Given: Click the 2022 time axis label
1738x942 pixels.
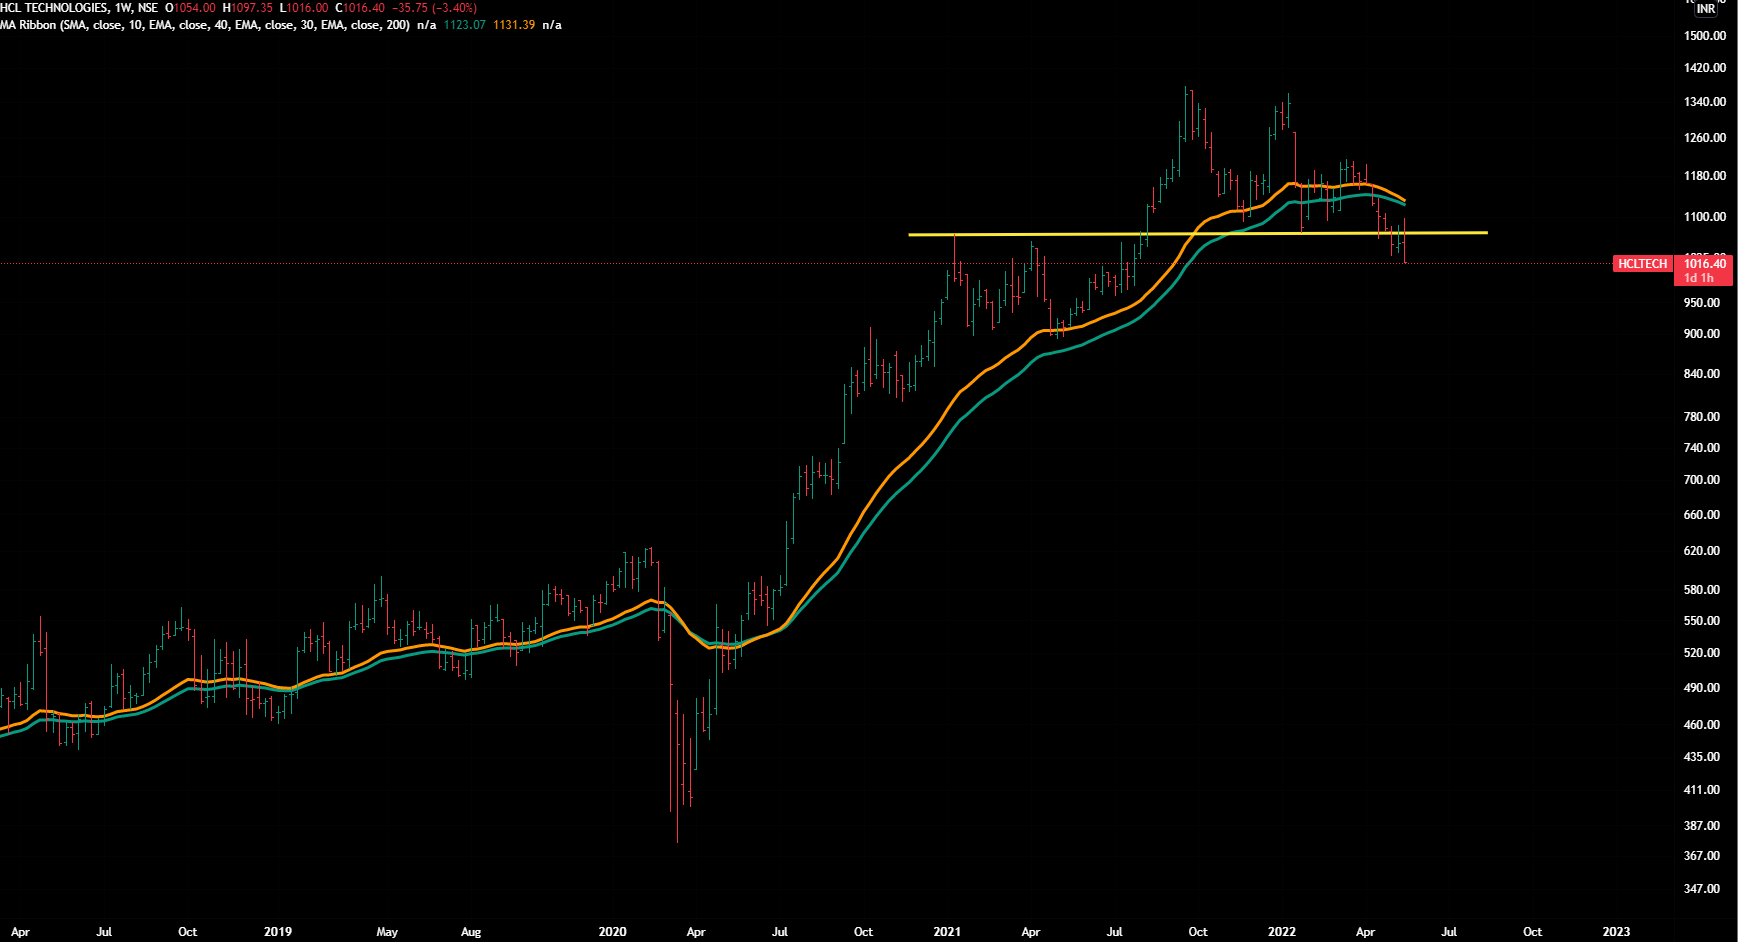Looking at the screenshot, I should pos(1281,932).
